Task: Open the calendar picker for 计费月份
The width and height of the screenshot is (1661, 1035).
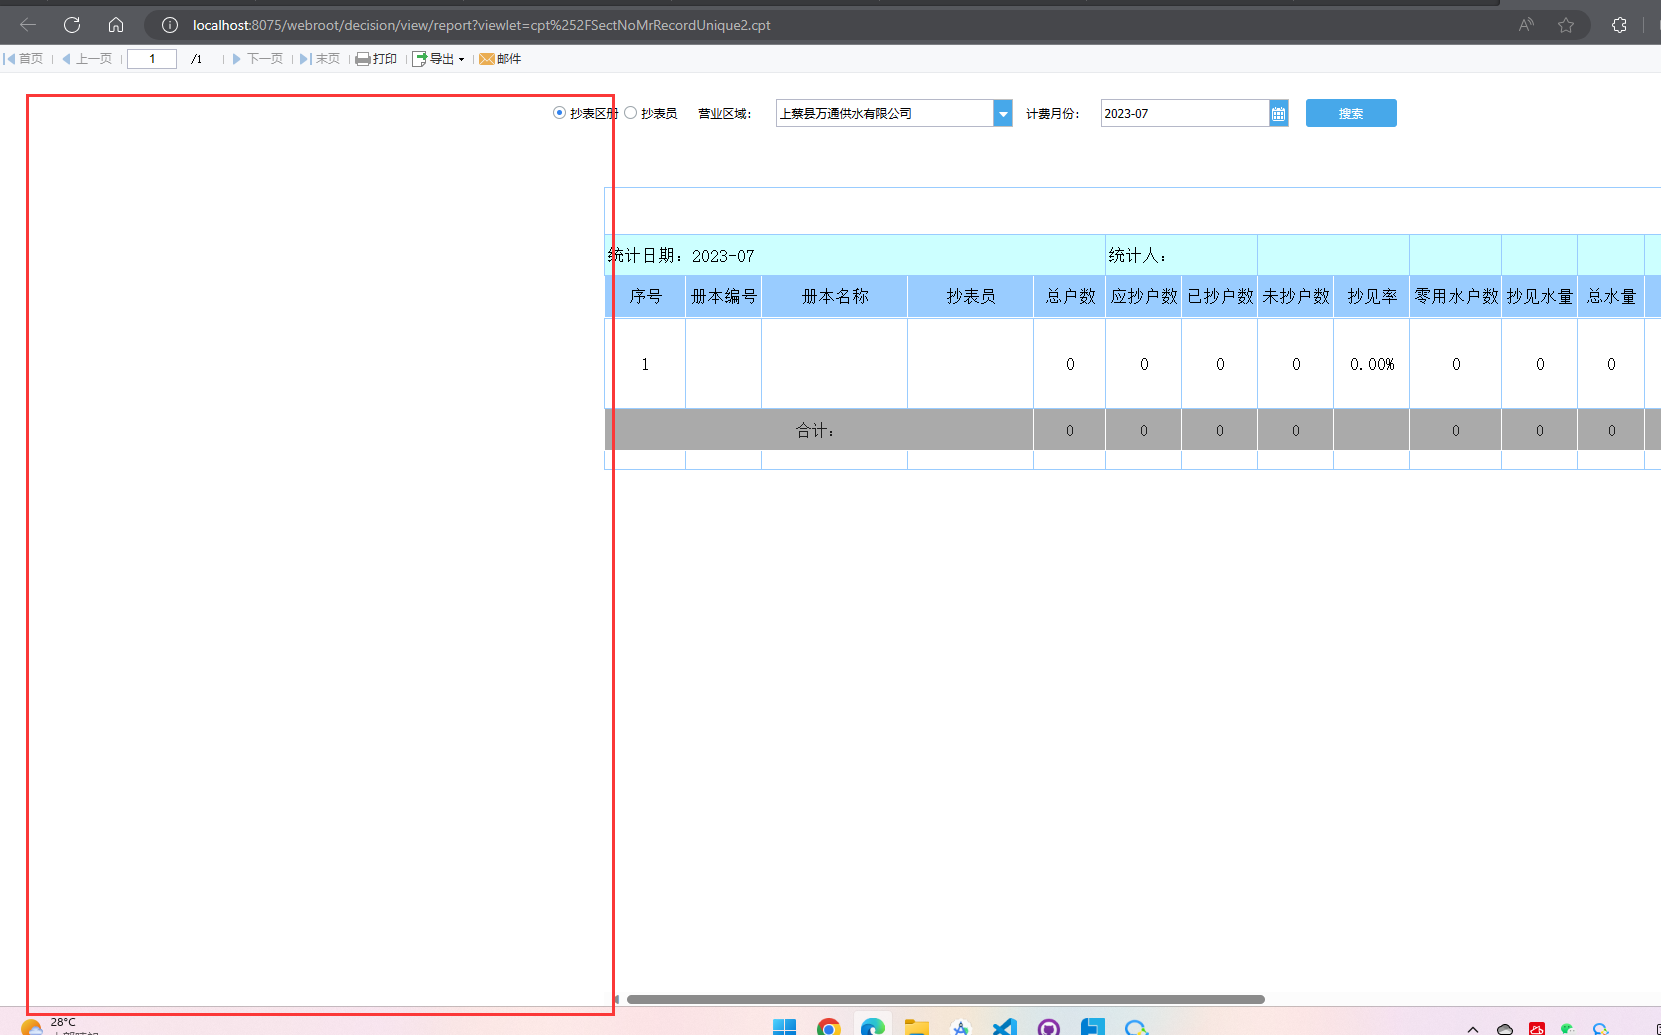Action: (x=1278, y=114)
